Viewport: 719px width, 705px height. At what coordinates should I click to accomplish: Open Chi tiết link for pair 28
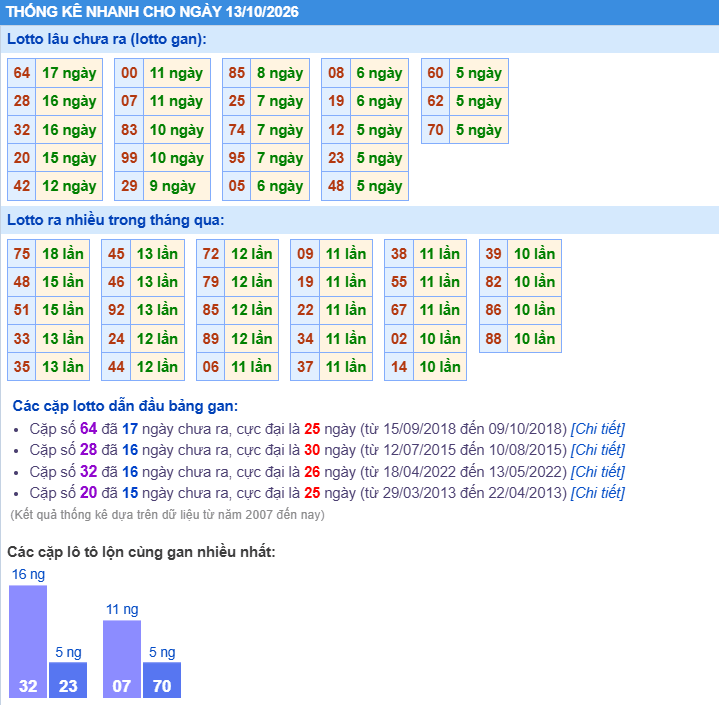(x=597, y=450)
